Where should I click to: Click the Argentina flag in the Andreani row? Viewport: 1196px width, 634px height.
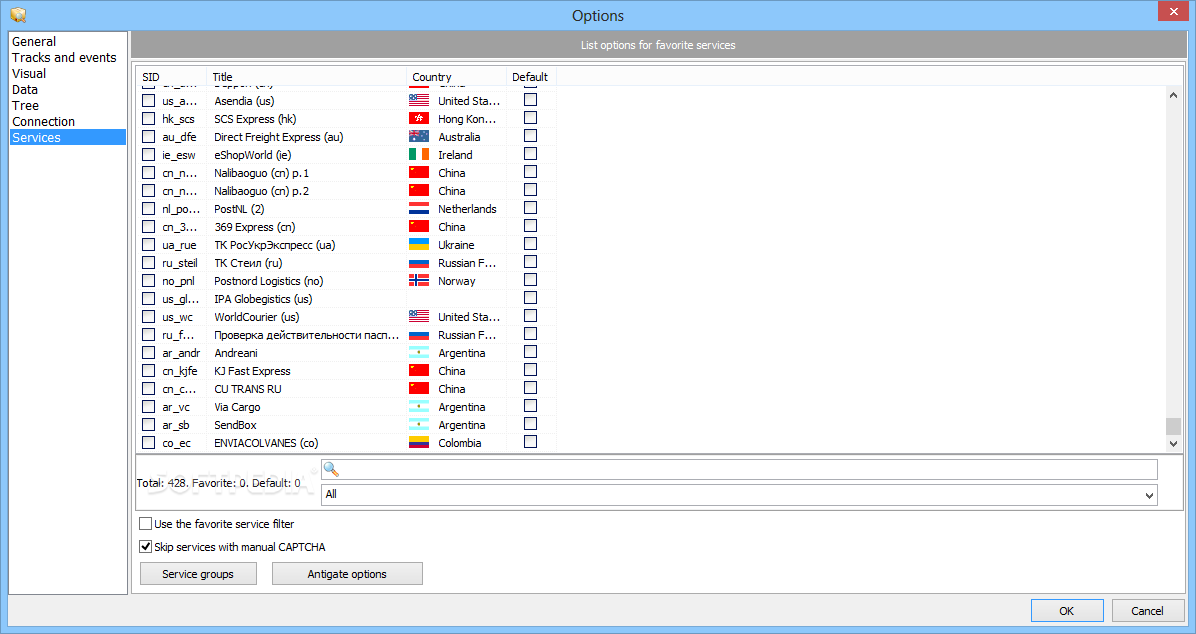point(419,352)
